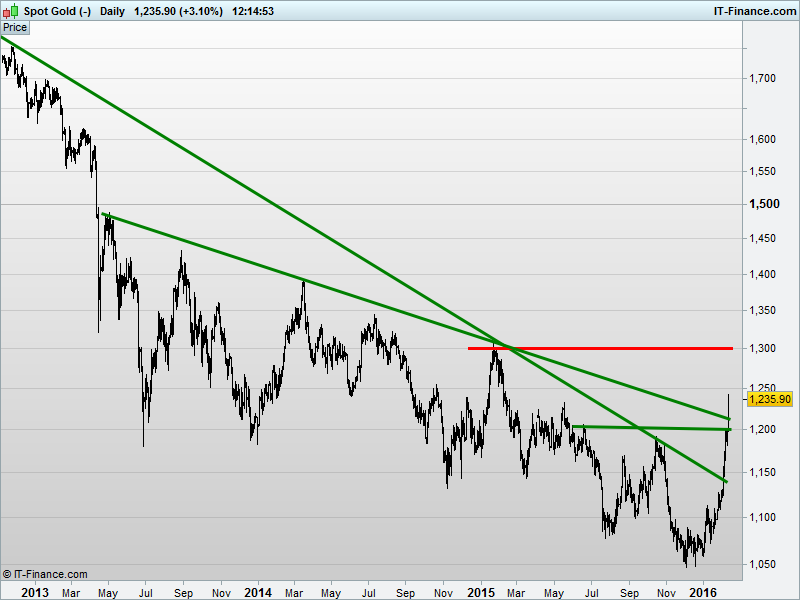The width and height of the screenshot is (800, 600).
Task: Click the 1,300 price axis label
Action: [763, 348]
